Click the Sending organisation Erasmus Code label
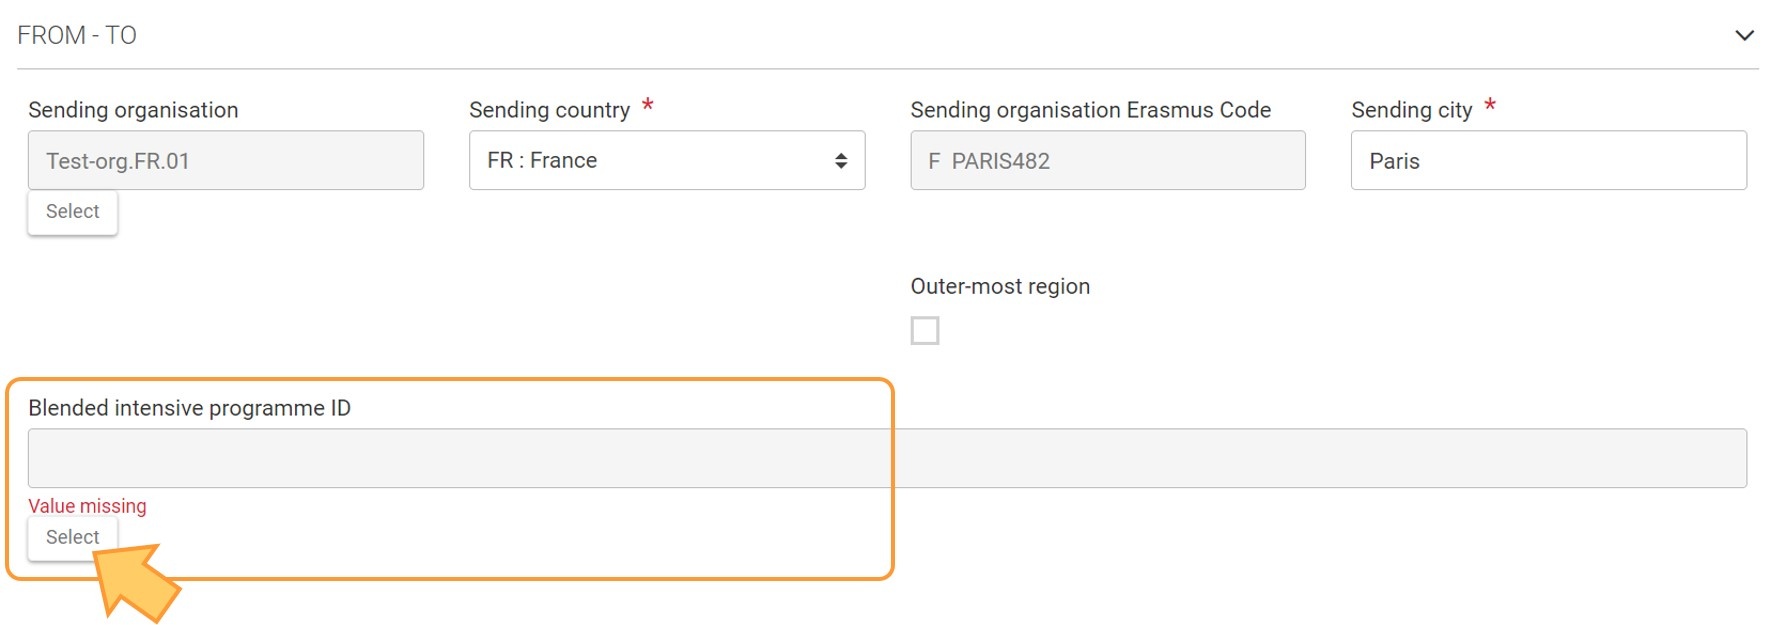1771x625 pixels. [1090, 110]
